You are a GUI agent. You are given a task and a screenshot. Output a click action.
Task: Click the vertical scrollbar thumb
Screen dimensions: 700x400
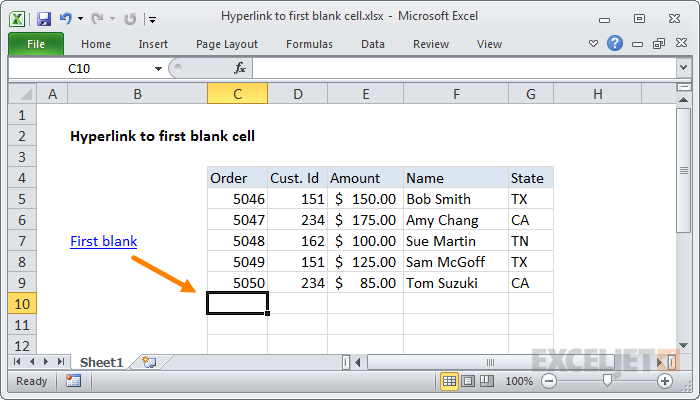683,170
